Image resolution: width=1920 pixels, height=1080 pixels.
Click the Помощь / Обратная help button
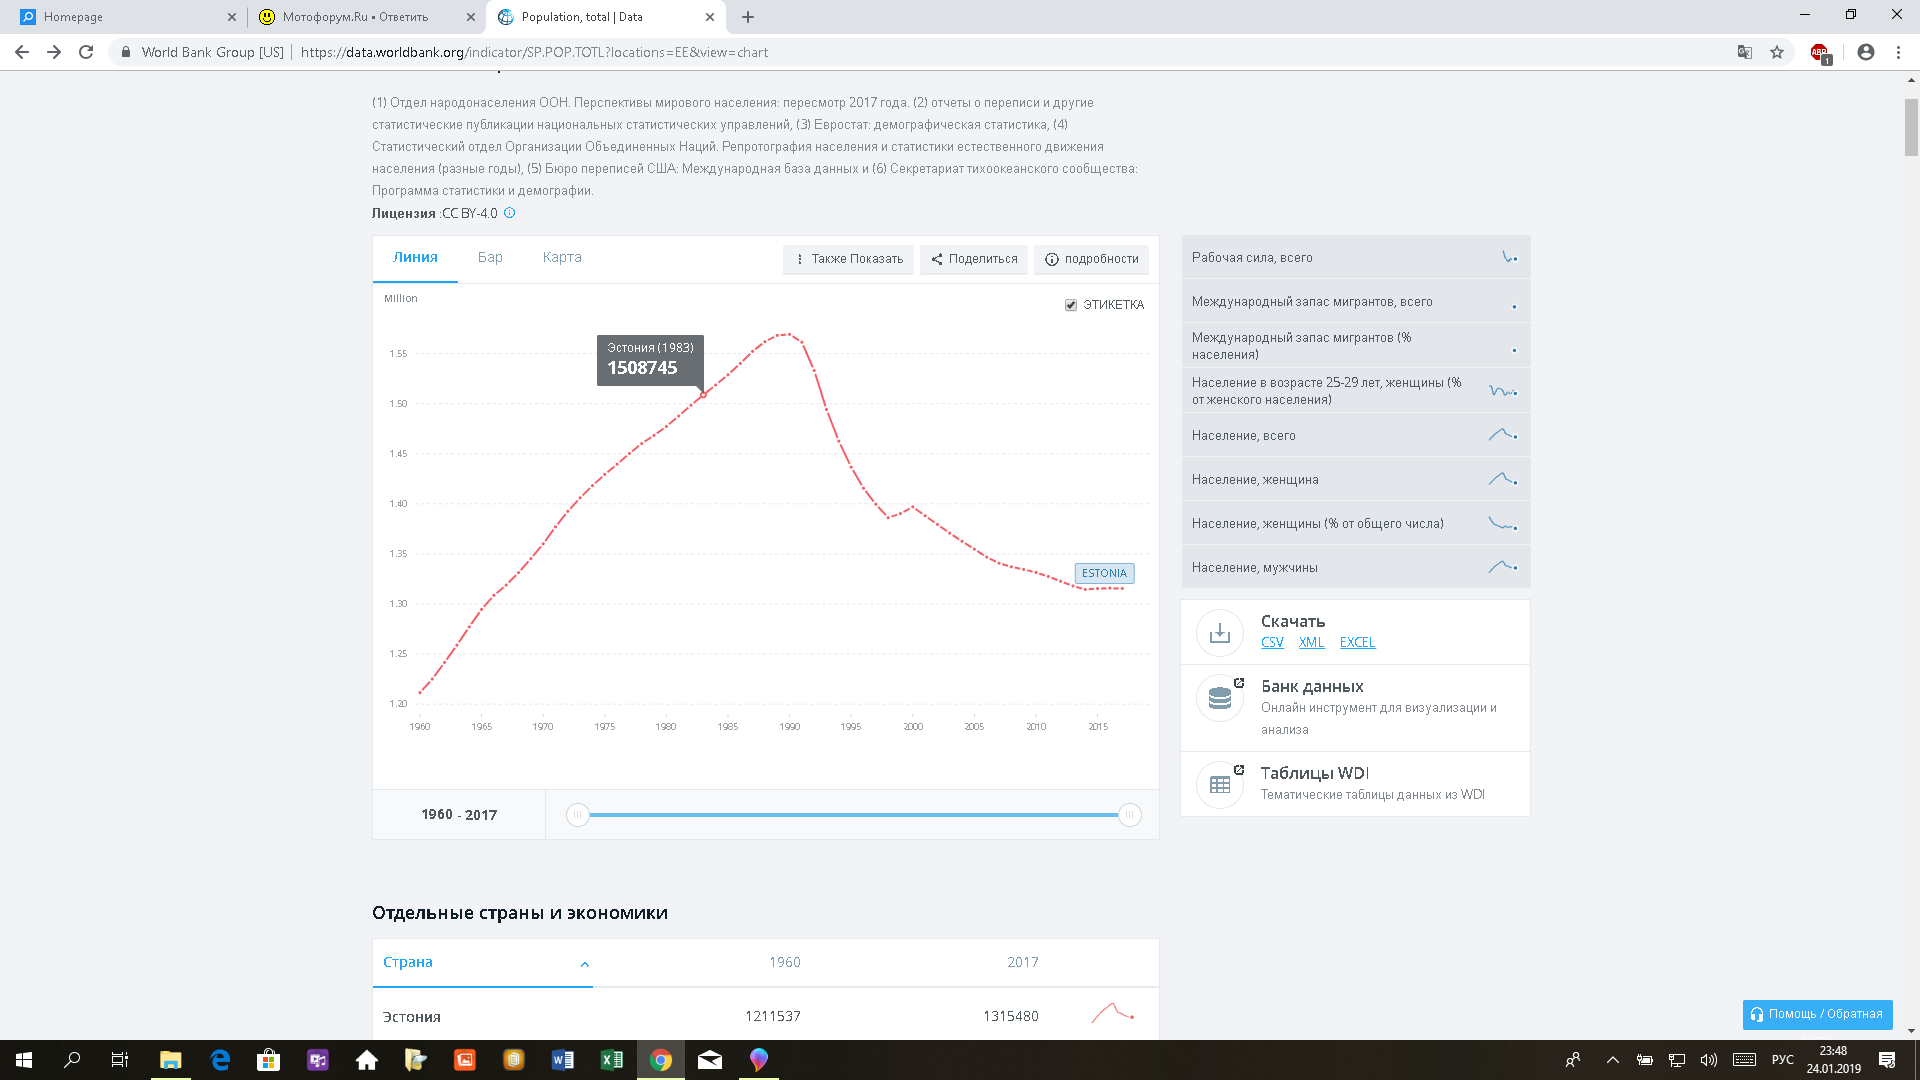(1817, 1014)
